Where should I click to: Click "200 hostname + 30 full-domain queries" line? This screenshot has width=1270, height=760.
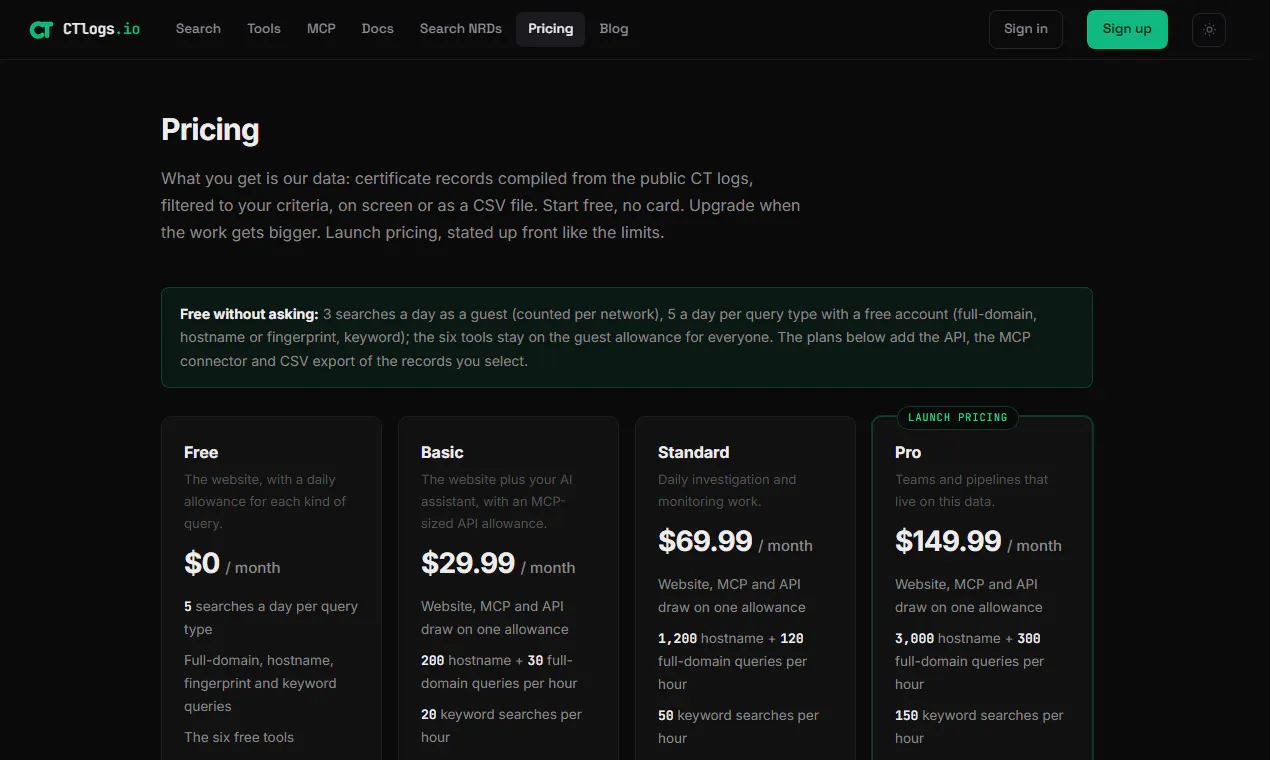pyautogui.click(x=499, y=672)
